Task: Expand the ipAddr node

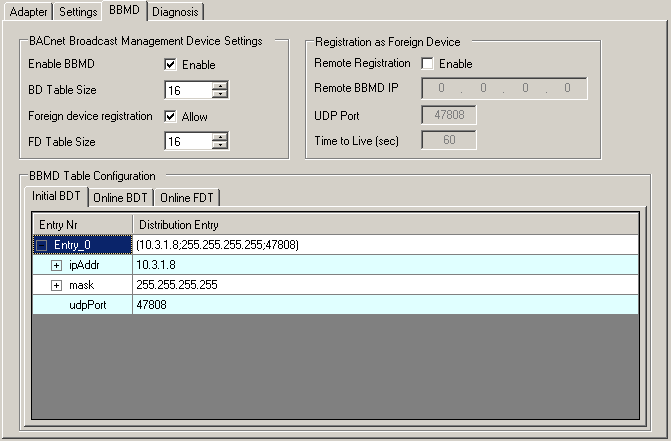Action: pyautogui.click(x=57, y=265)
